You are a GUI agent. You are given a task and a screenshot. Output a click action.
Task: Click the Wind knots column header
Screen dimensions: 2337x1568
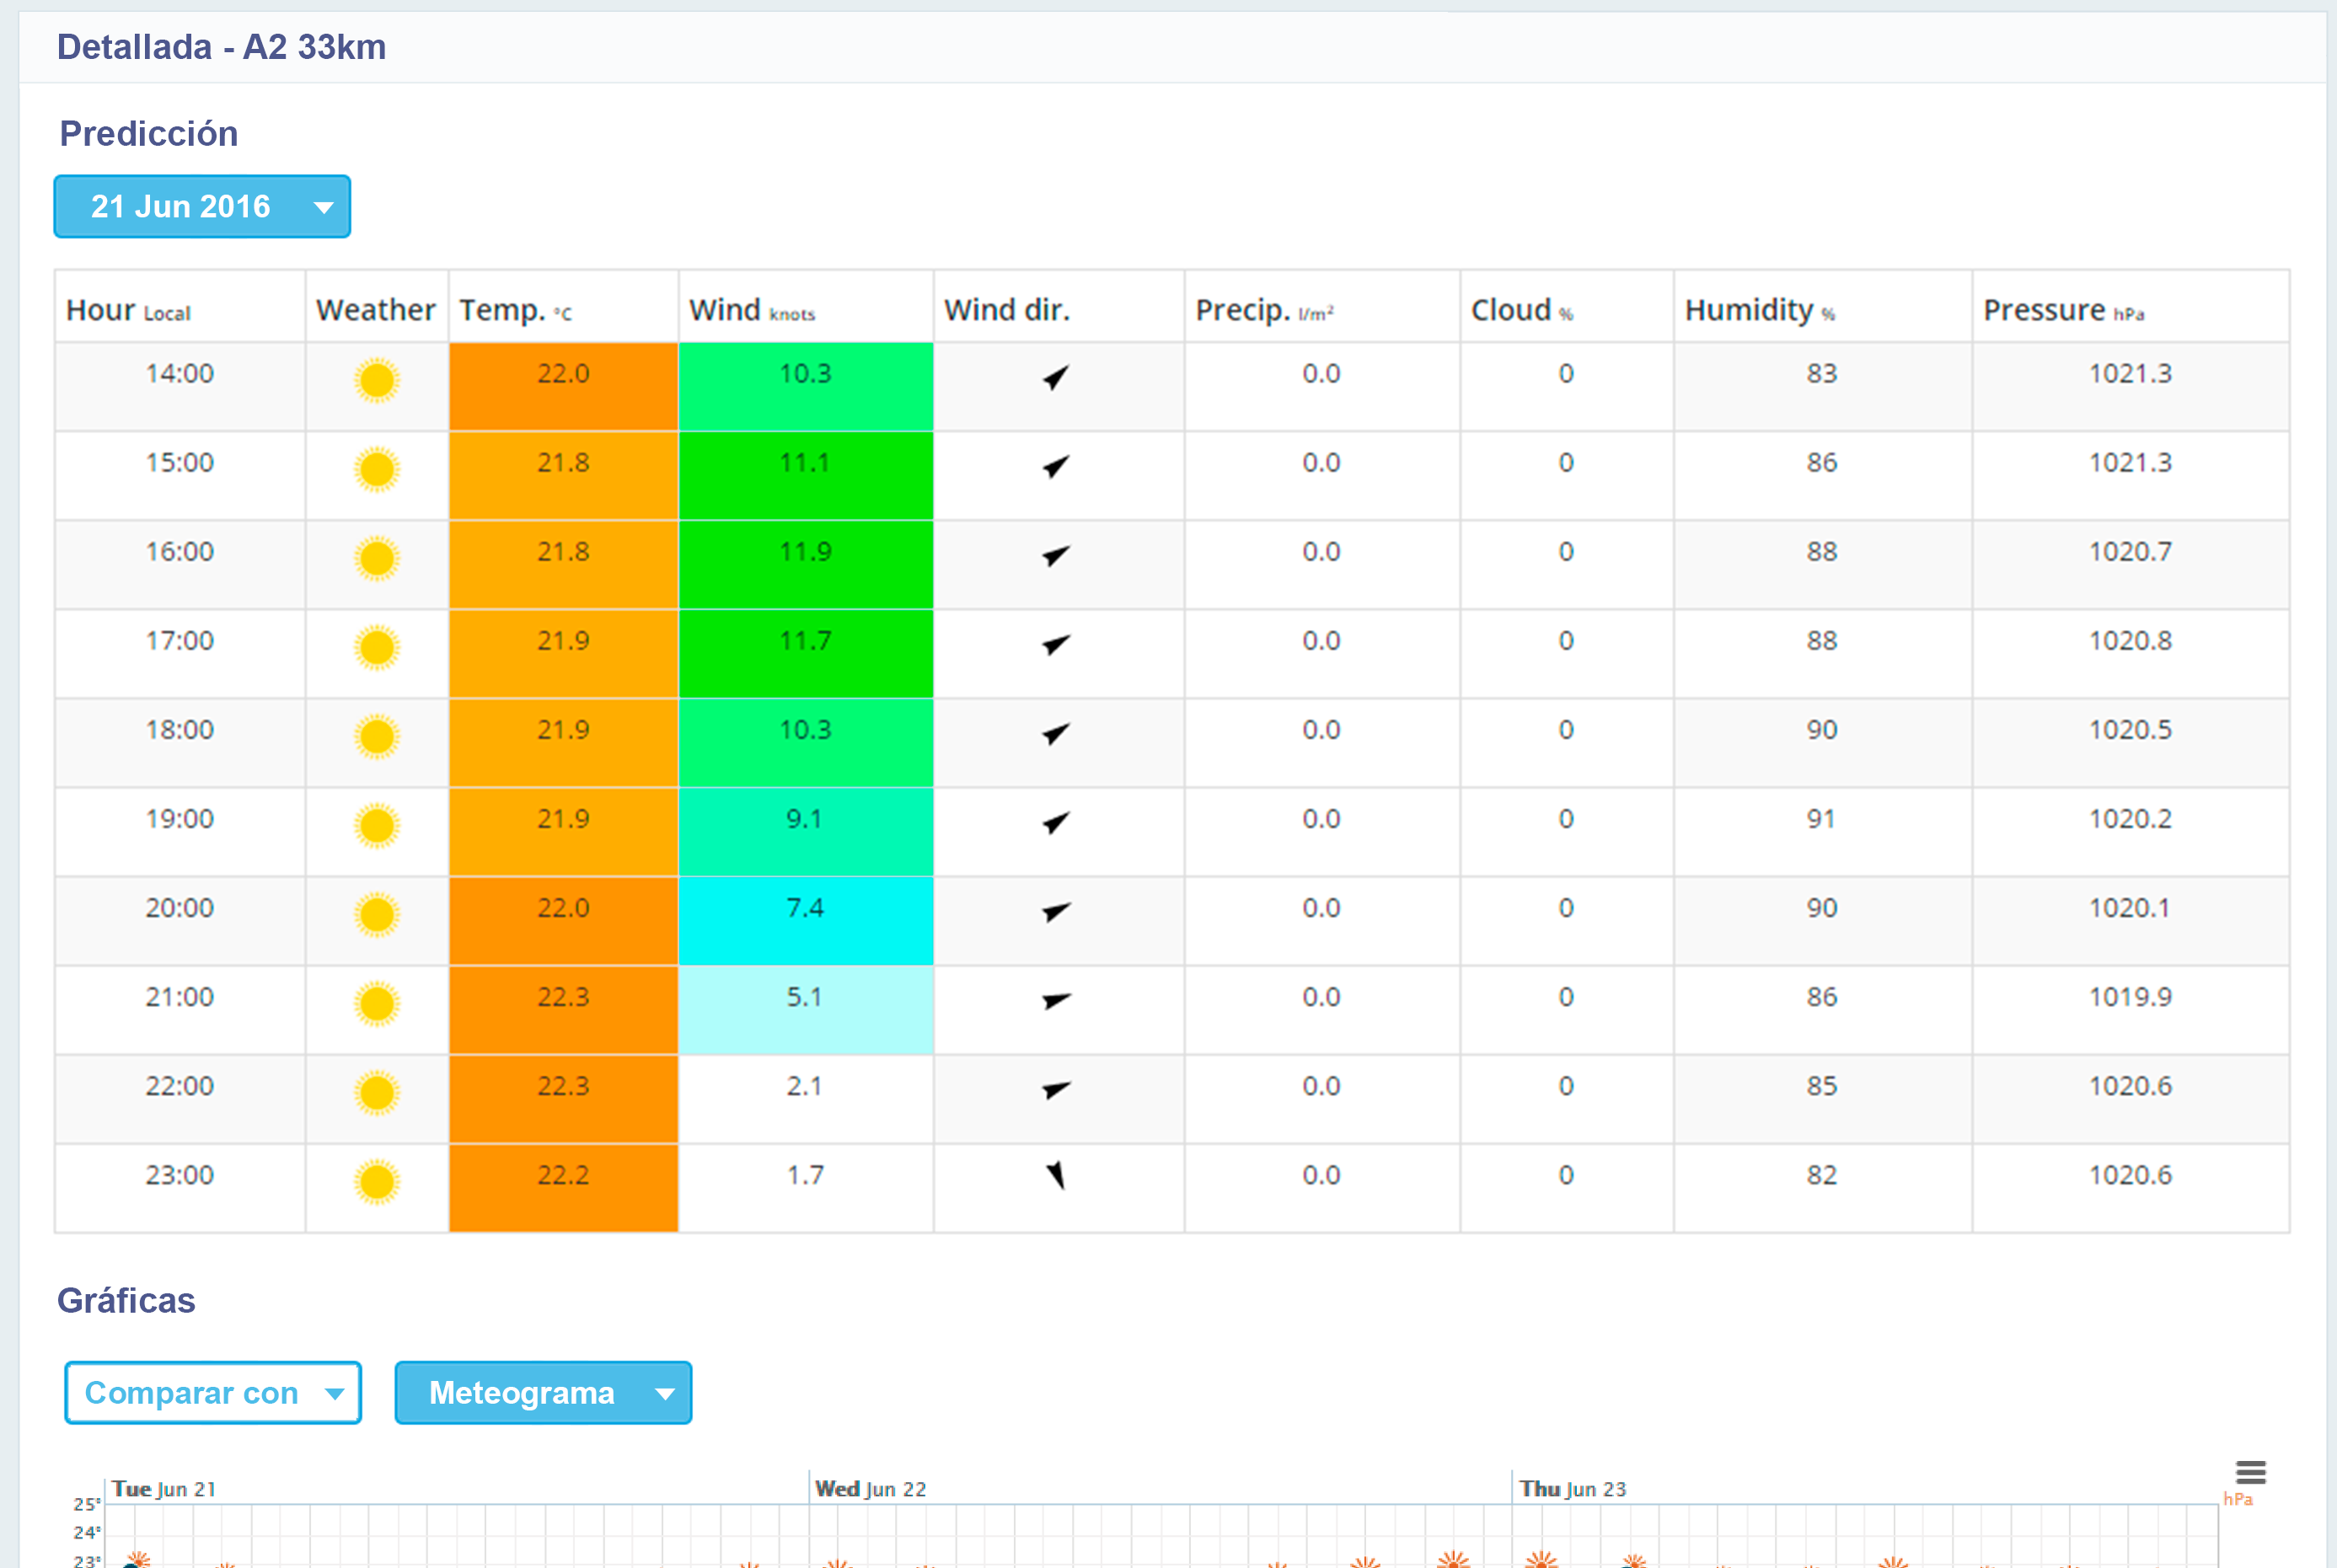752,310
